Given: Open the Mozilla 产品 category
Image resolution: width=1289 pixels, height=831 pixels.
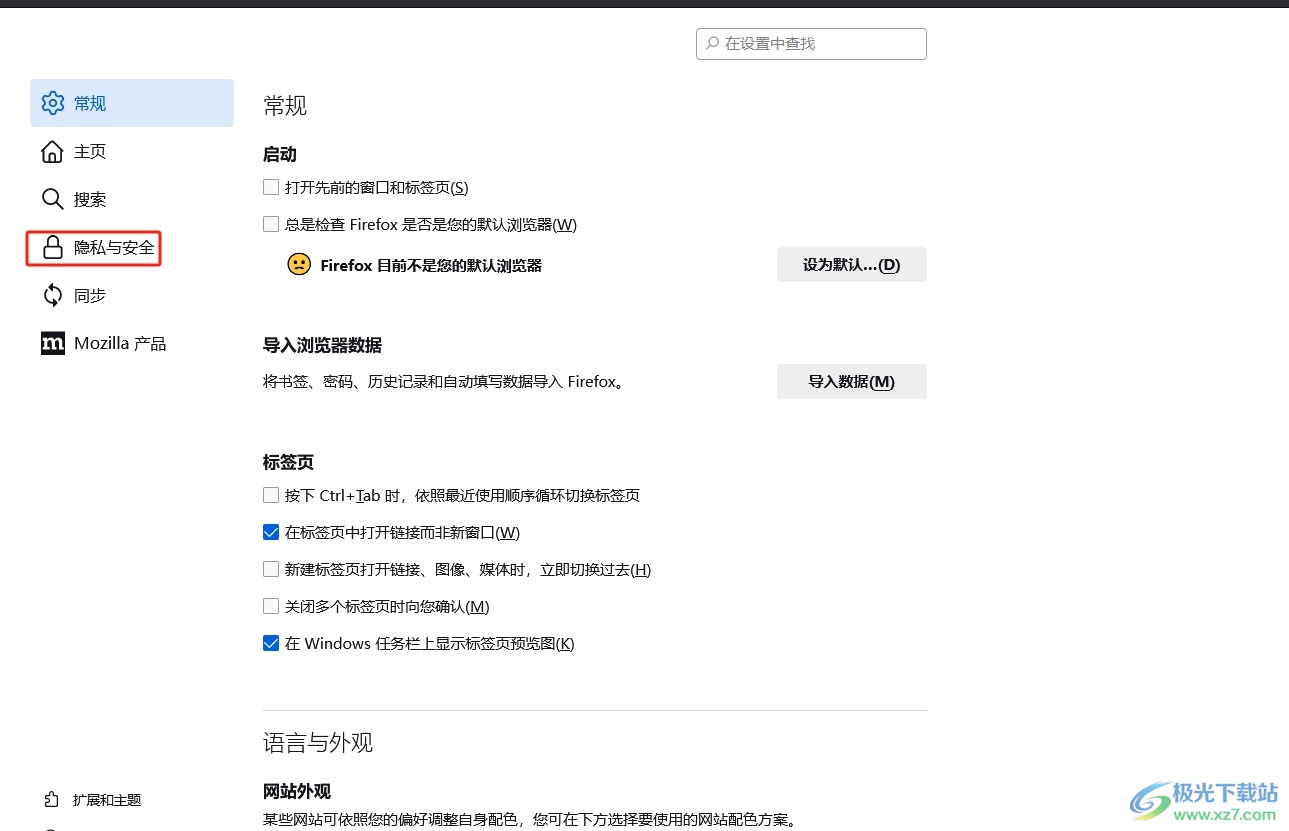Looking at the screenshot, I should (x=132, y=343).
